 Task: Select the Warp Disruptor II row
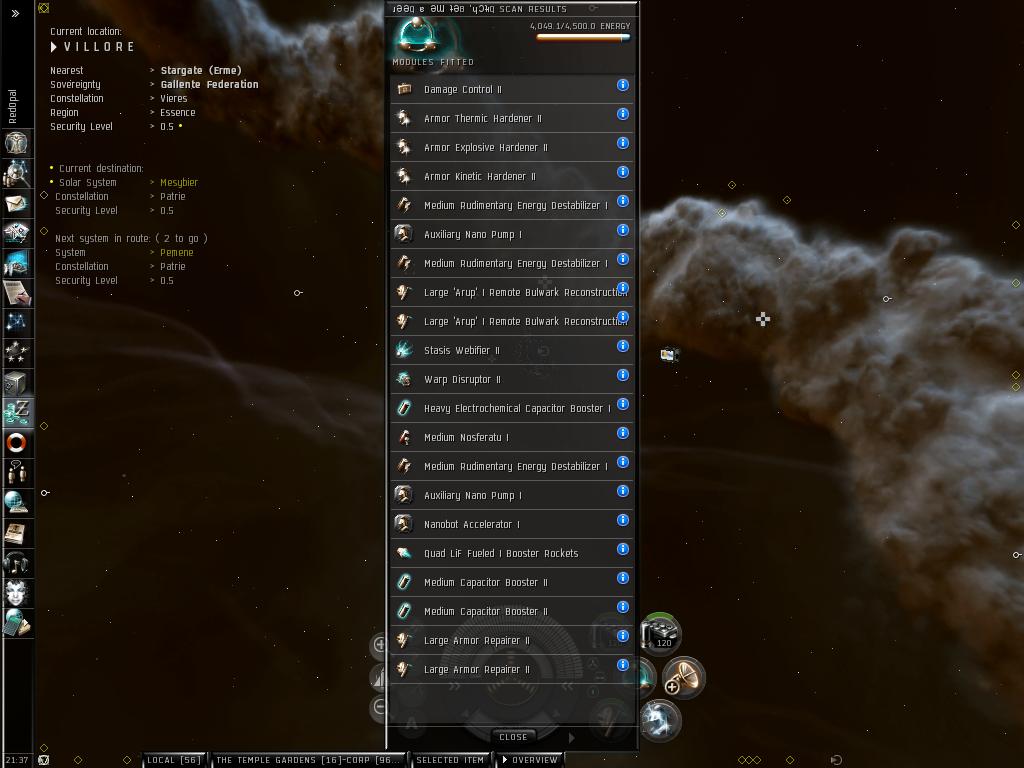point(511,379)
